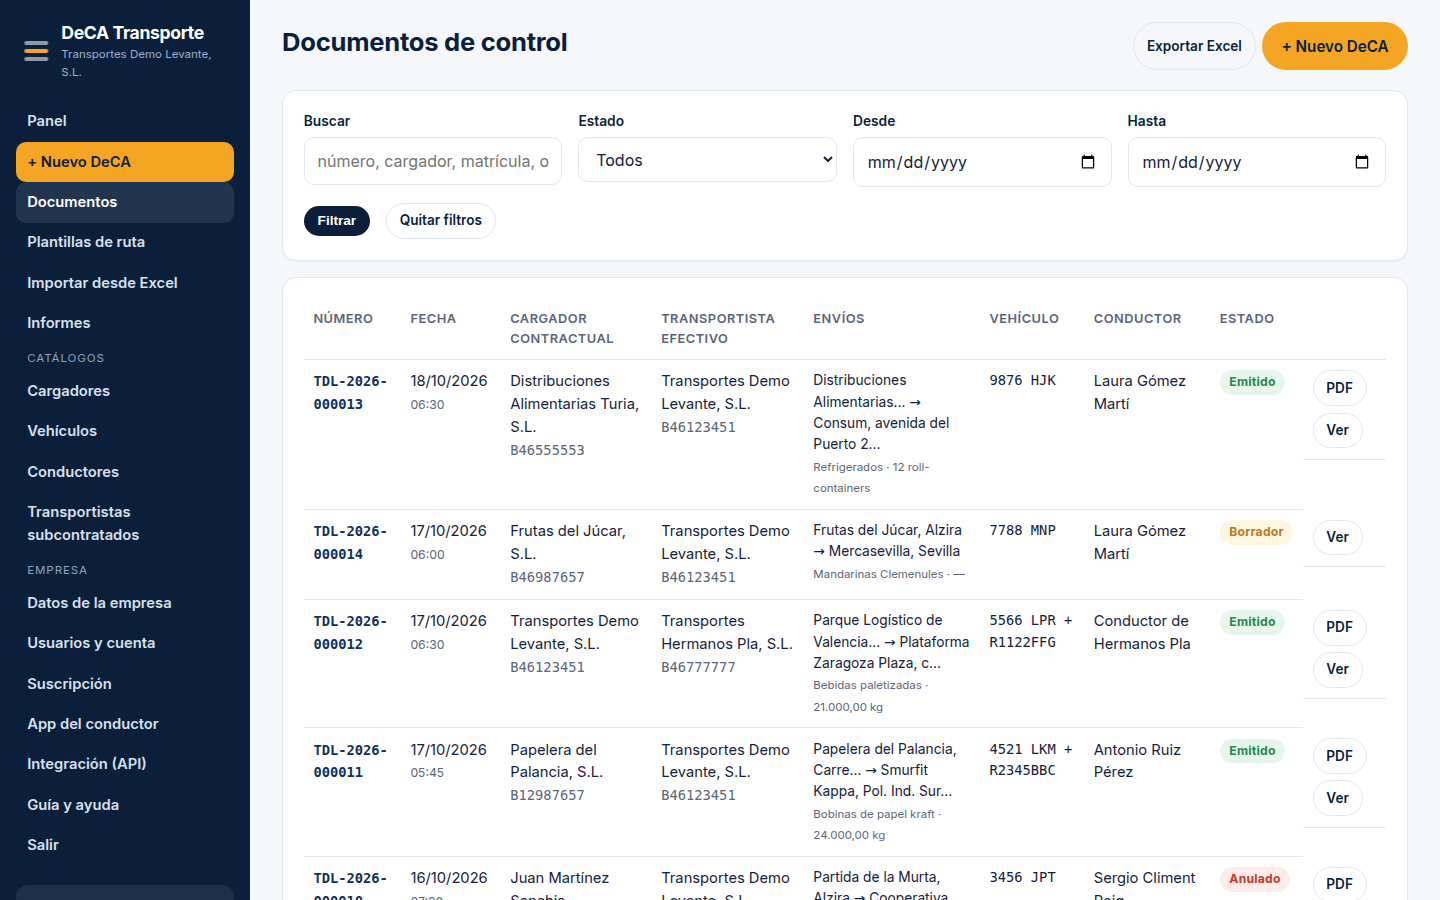Image resolution: width=1440 pixels, height=900 pixels.
Task: Download PDF of the Anulado document
Action: (x=1339, y=884)
